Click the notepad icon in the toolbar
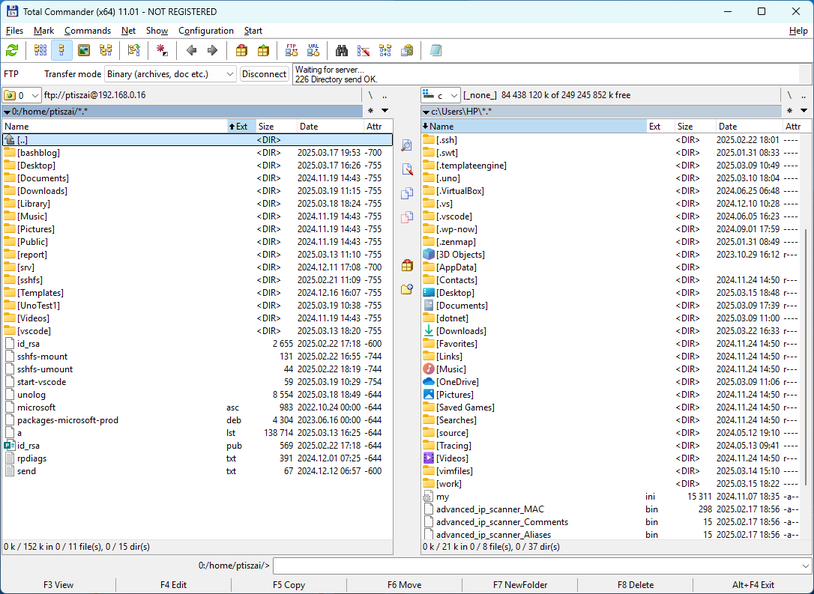This screenshot has width=814, height=594. tap(436, 50)
